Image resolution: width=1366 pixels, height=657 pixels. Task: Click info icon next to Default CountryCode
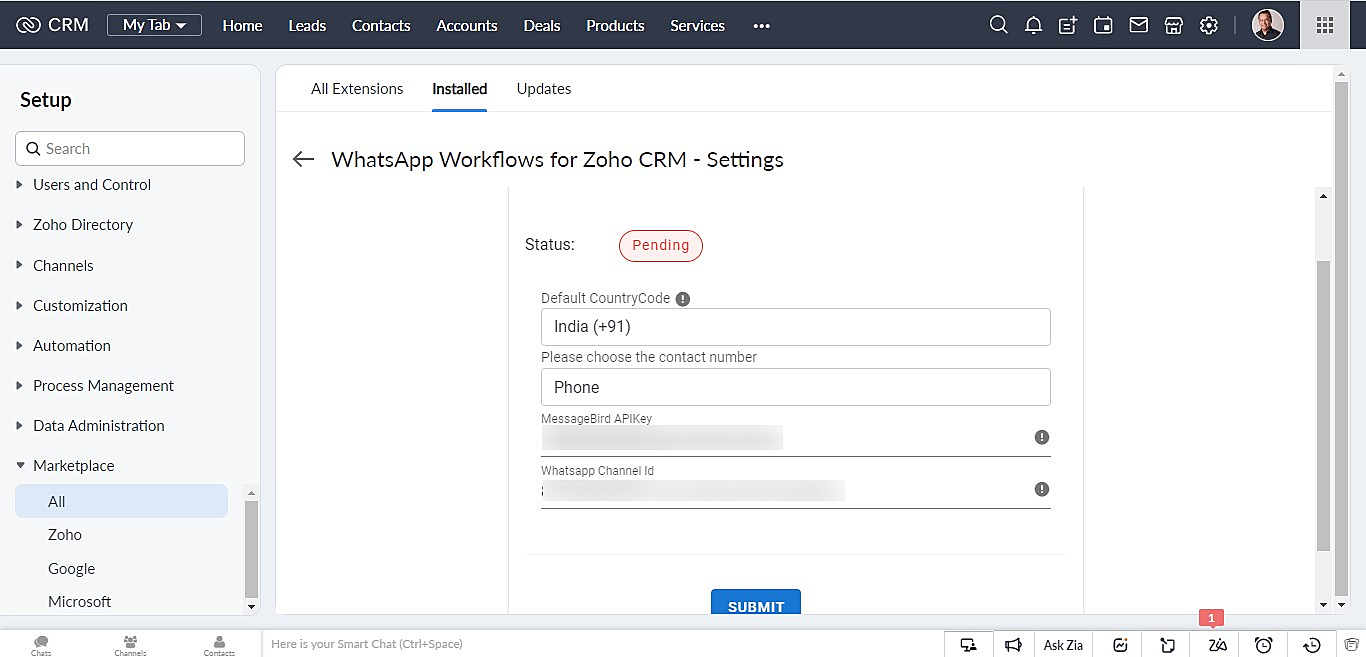[x=683, y=299]
